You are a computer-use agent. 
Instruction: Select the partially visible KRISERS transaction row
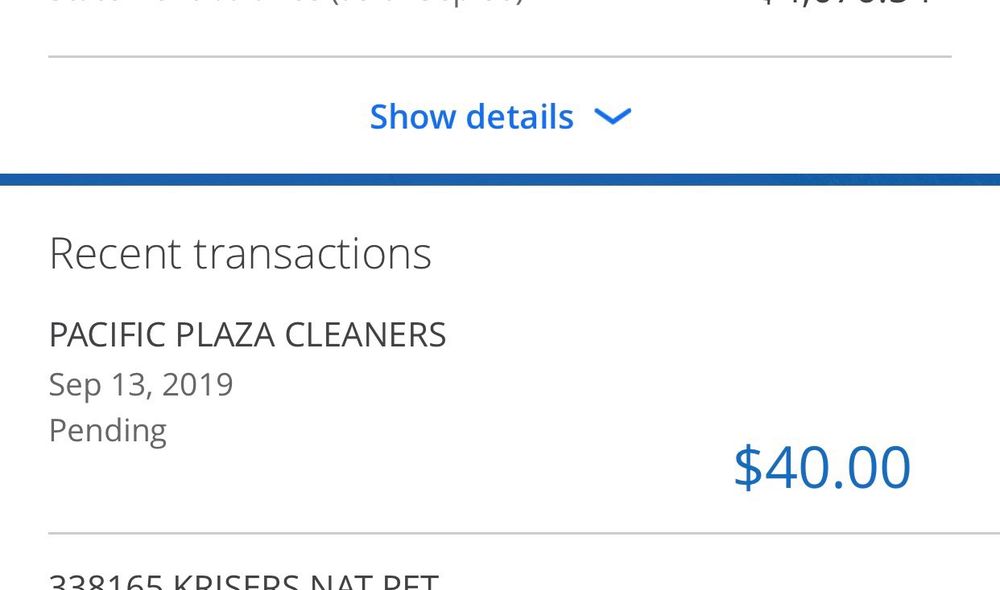coord(243,578)
